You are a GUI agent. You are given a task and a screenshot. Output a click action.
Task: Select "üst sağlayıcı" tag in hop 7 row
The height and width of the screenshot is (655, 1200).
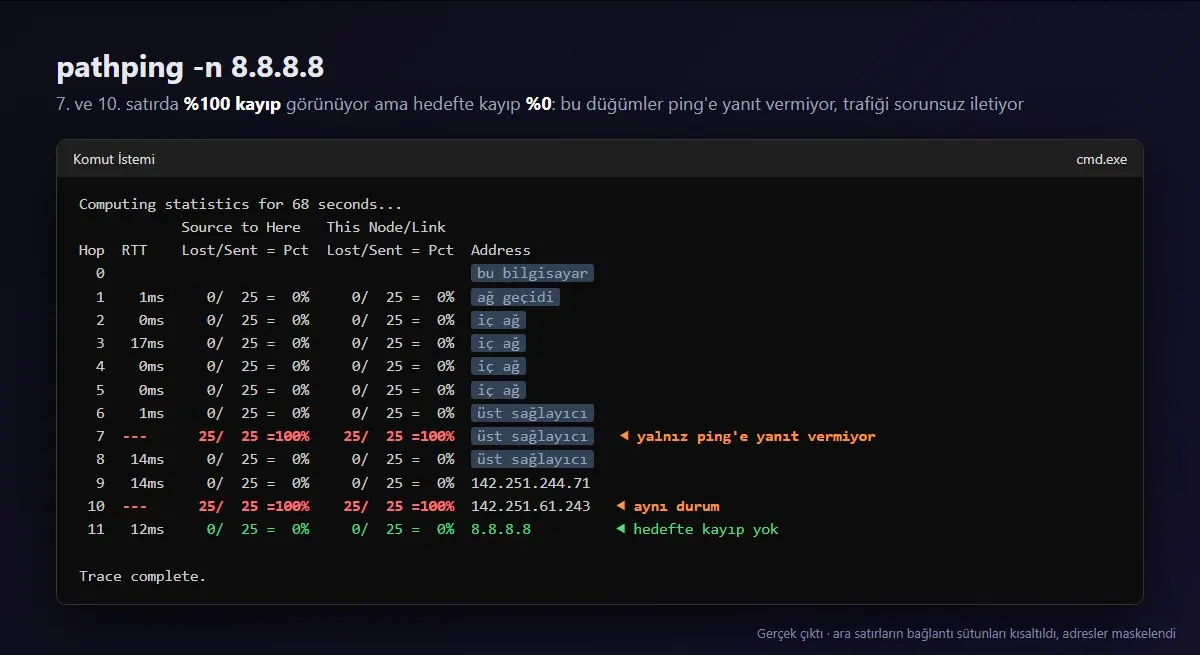pos(533,436)
